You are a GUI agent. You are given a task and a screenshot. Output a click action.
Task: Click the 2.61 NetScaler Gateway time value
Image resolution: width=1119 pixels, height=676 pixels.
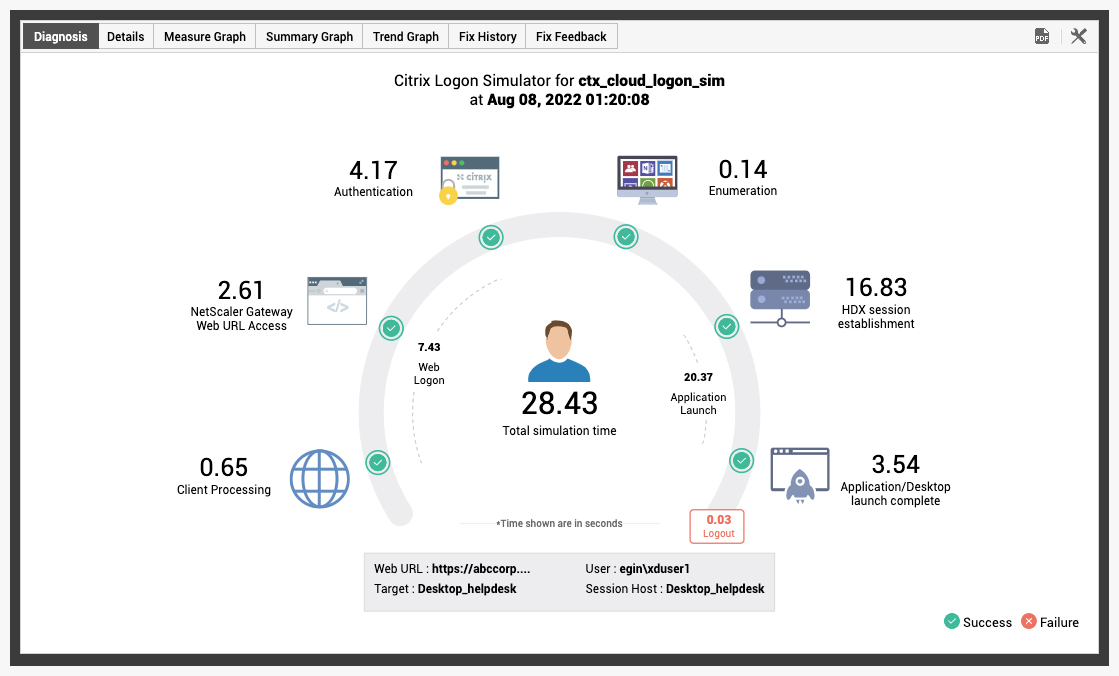[x=241, y=291]
